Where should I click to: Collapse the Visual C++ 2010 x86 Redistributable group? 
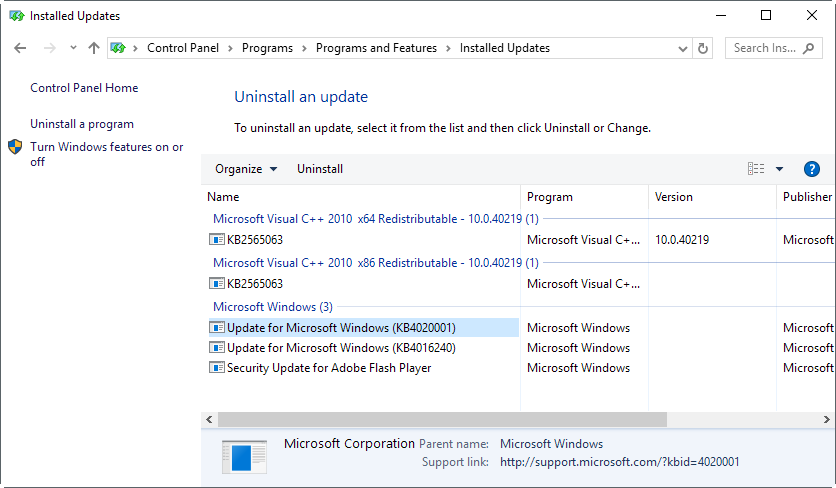(x=376, y=263)
